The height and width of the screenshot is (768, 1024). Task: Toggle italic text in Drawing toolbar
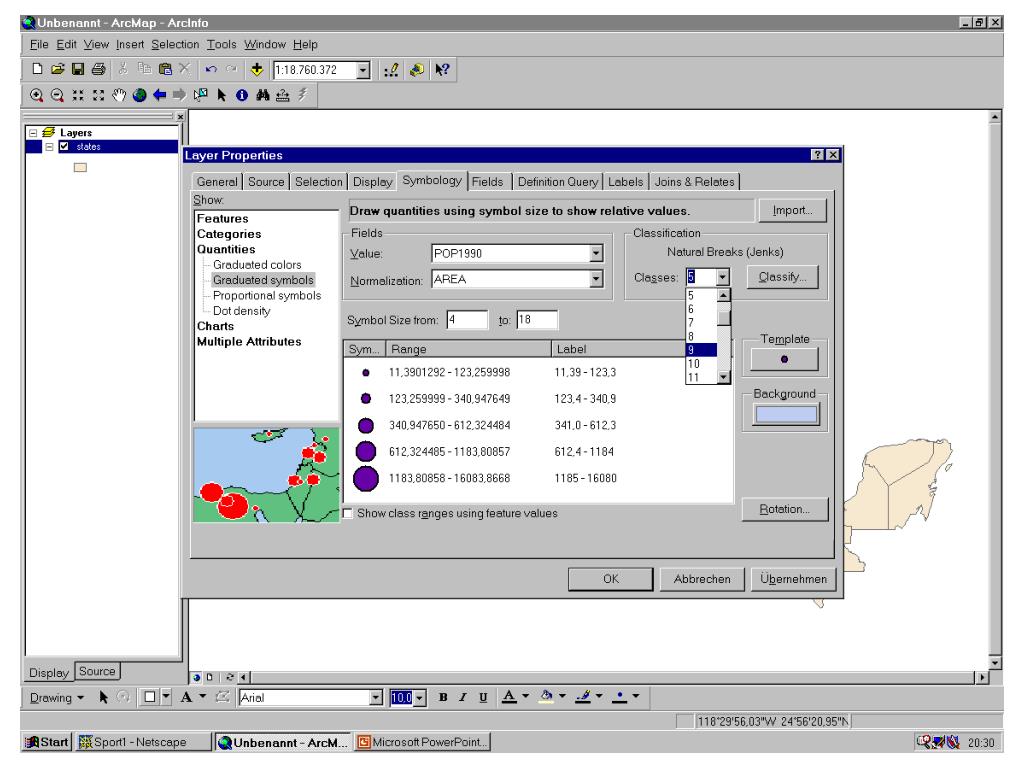[x=463, y=697]
